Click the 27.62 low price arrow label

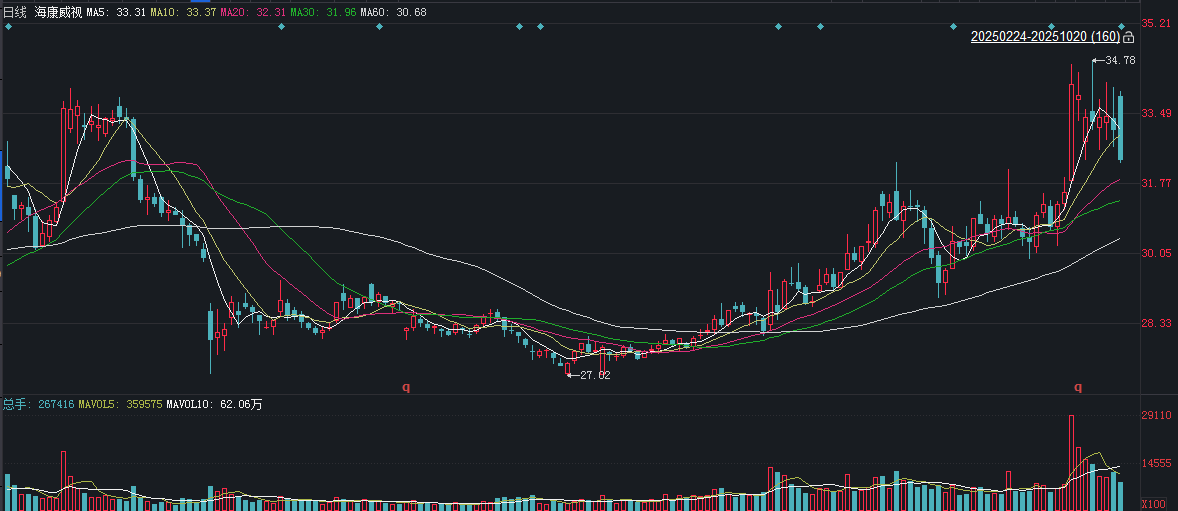588,375
